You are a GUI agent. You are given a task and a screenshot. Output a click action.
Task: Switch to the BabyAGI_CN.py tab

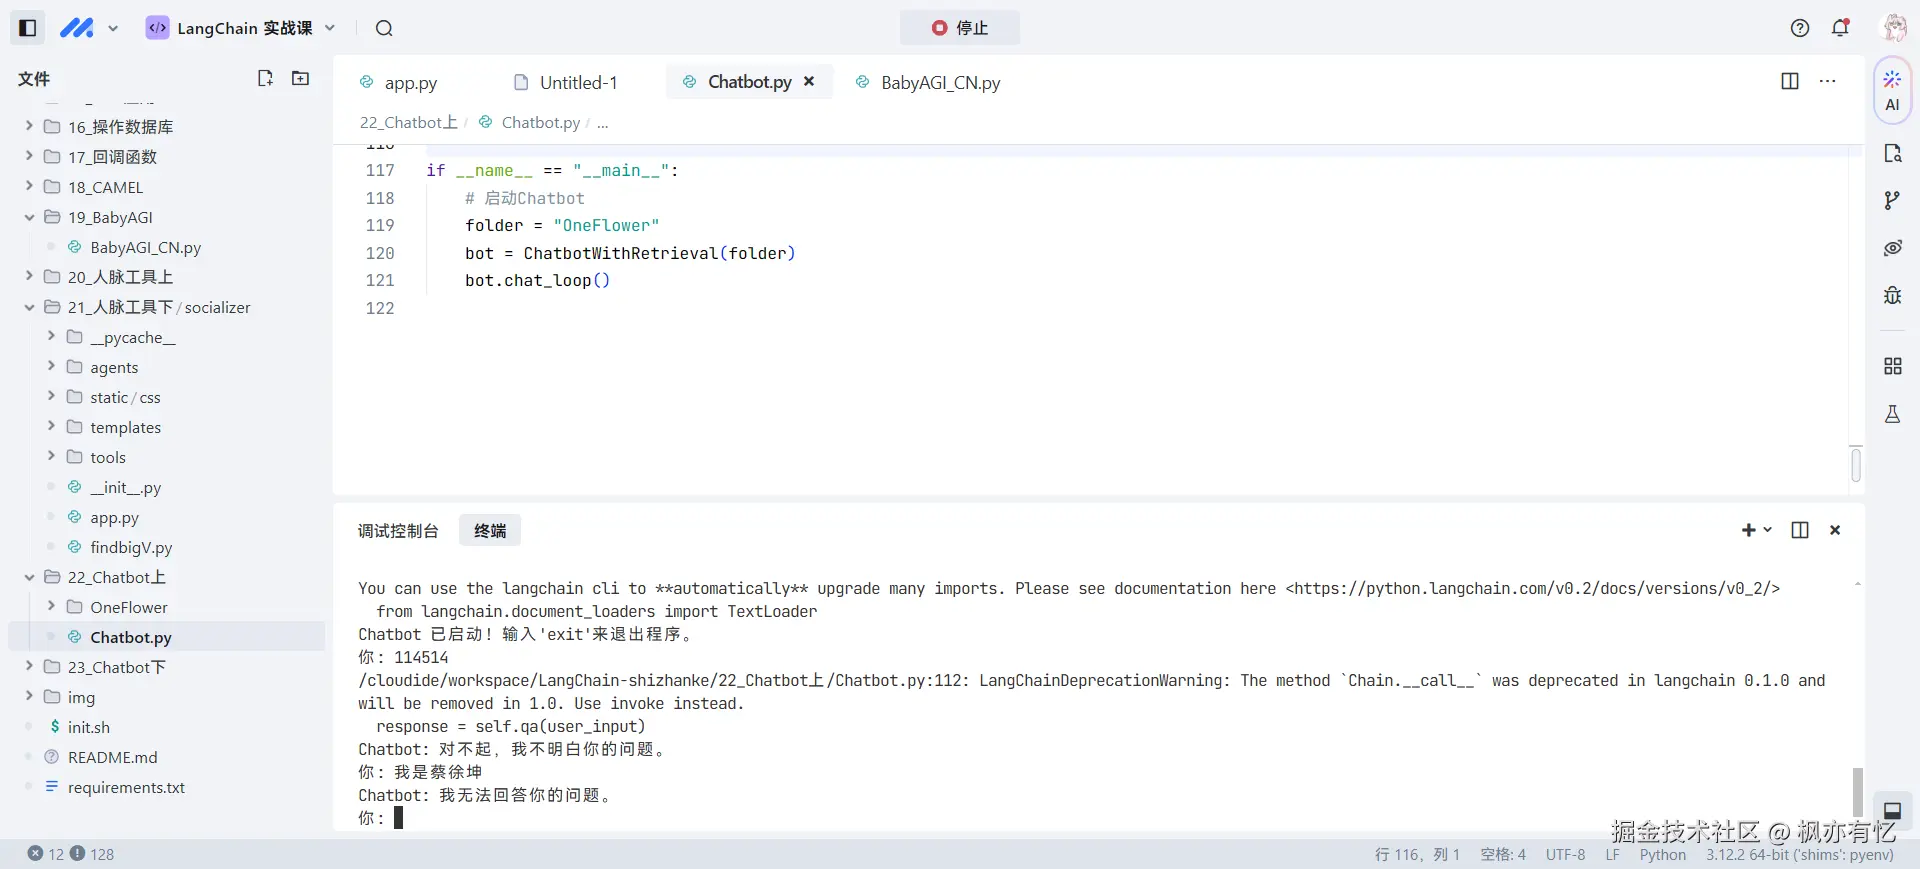pos(939,83)
